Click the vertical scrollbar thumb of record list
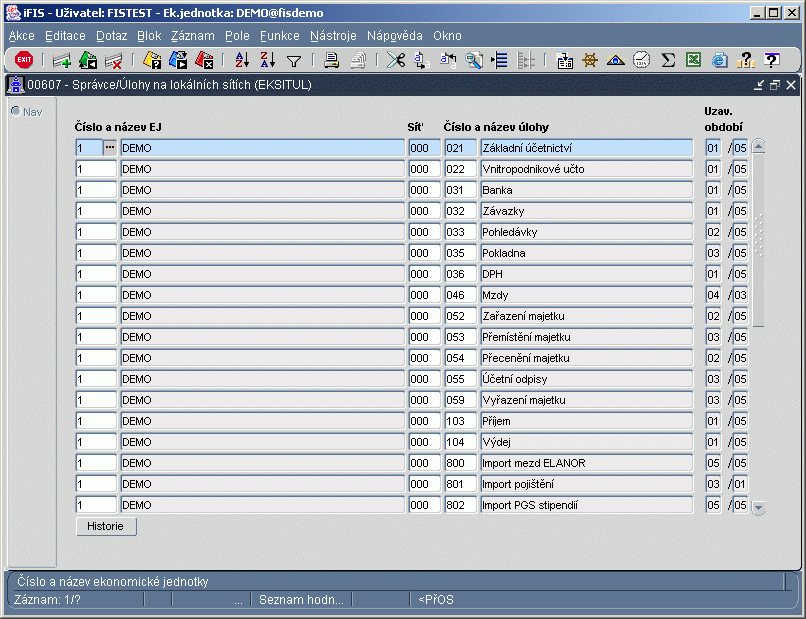The image size is (806, 619). click(x=758, y=241)
